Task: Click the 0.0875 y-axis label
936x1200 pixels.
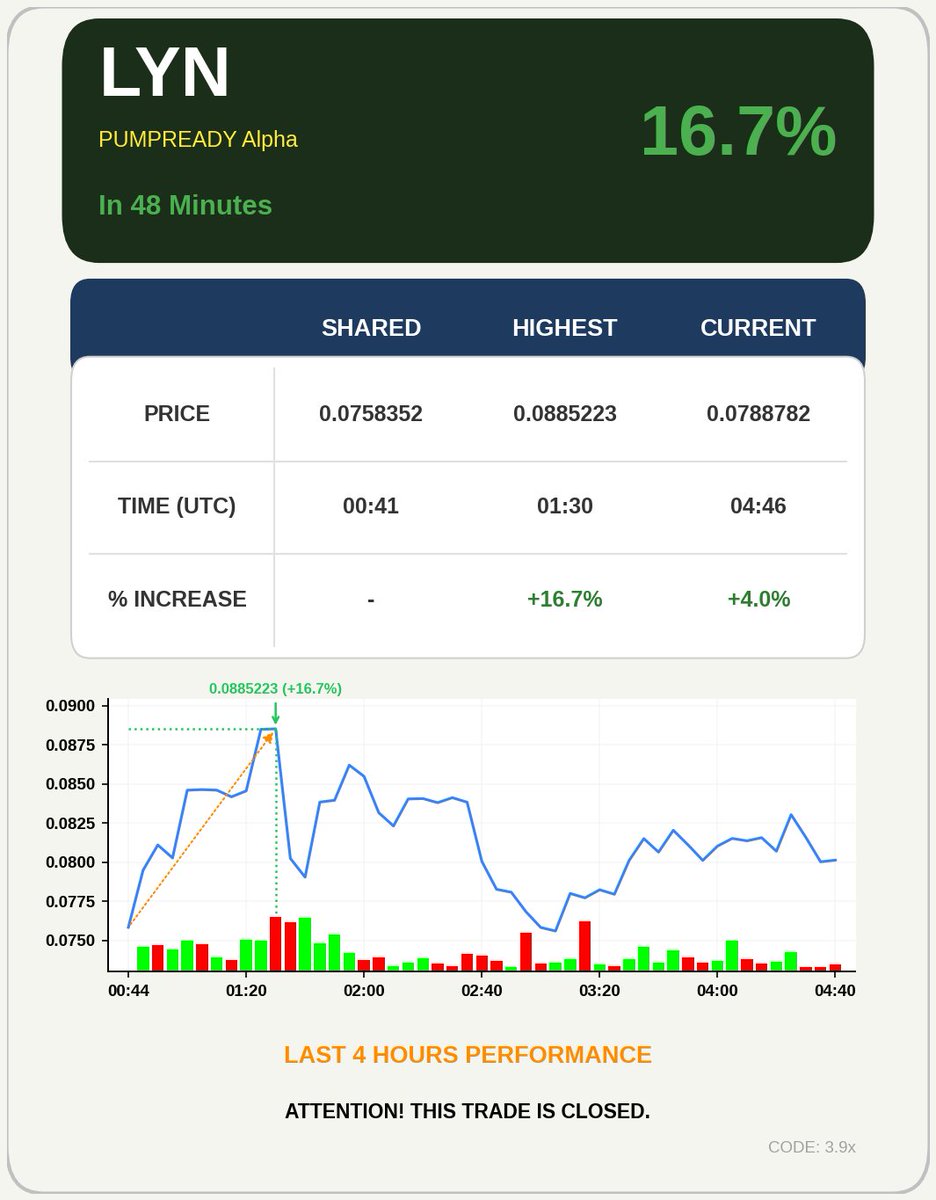Action: (70, 745)
